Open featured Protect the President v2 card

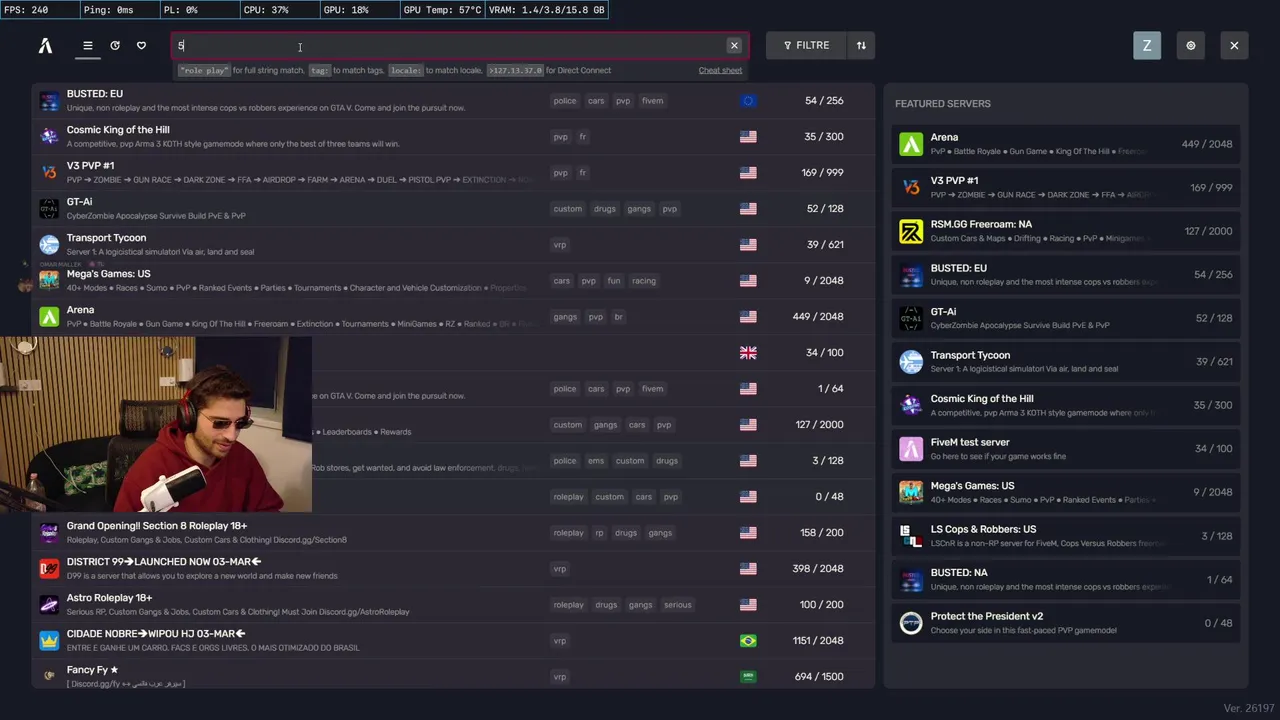pos(1066,622)
